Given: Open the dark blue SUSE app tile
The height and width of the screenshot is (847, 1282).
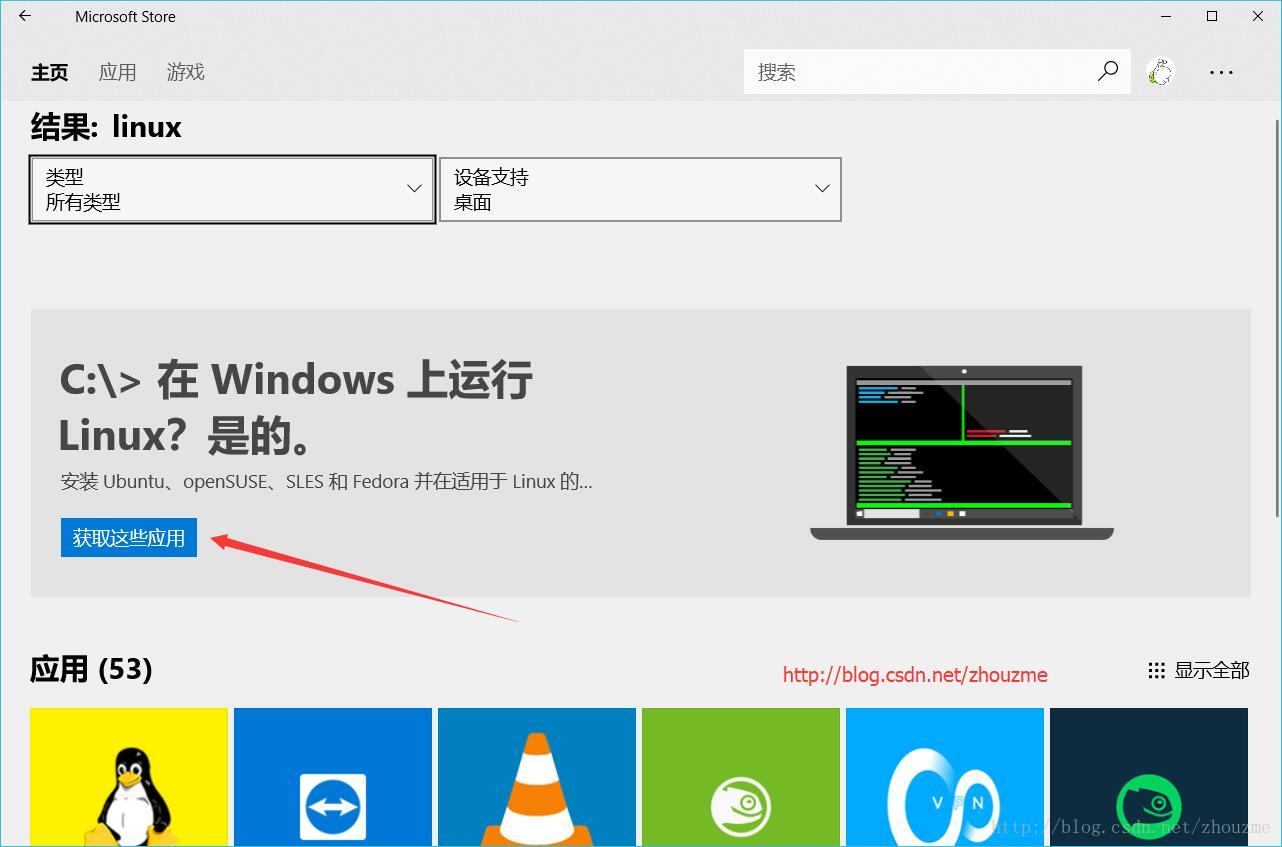Looking at the screenshot, I should (x=1149, y=777).
